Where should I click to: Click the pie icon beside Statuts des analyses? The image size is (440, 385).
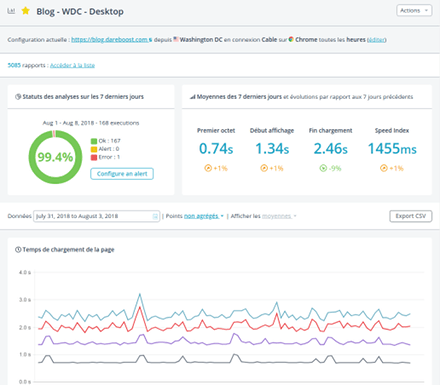pos(18,97)
